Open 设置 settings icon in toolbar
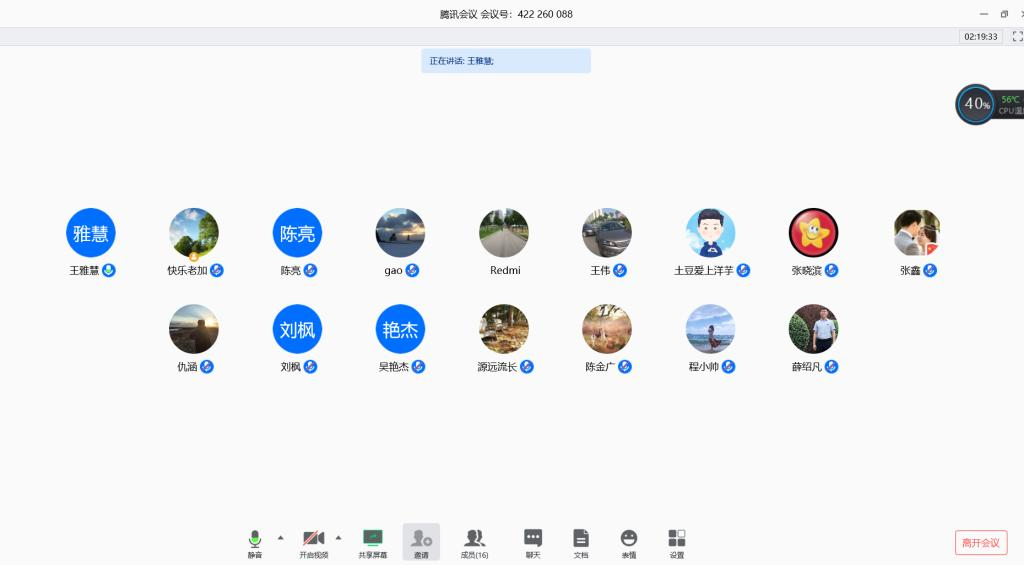Viewport: 1024px width, 565px height. (677, 541)
